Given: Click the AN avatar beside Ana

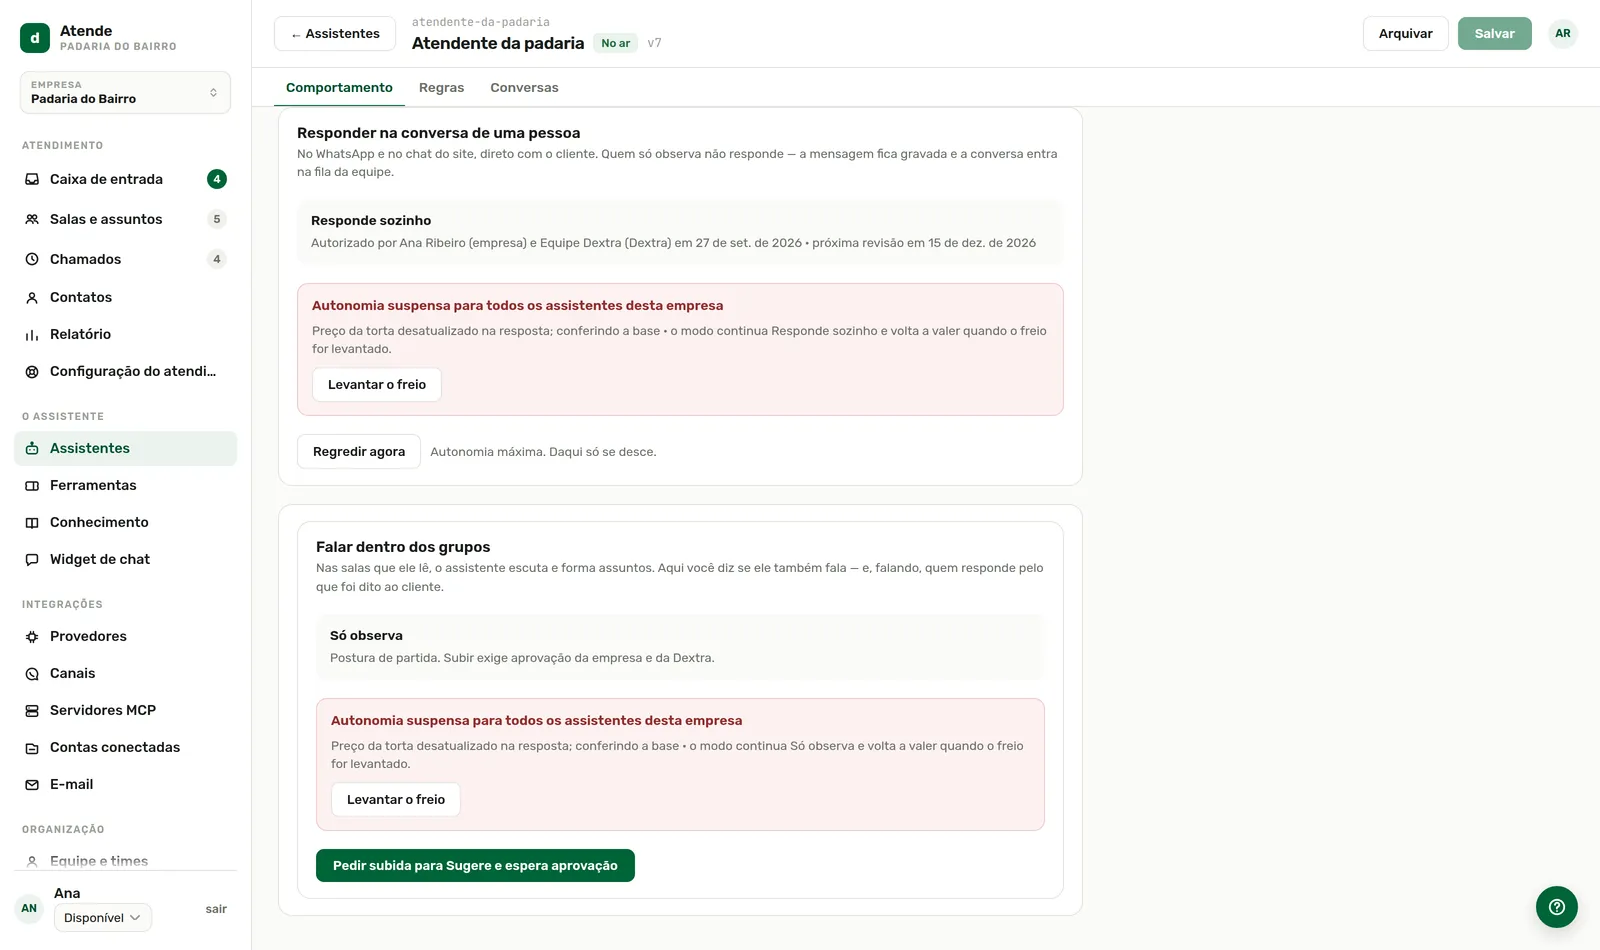Looking at the screenshot, I should click(29, 908).
